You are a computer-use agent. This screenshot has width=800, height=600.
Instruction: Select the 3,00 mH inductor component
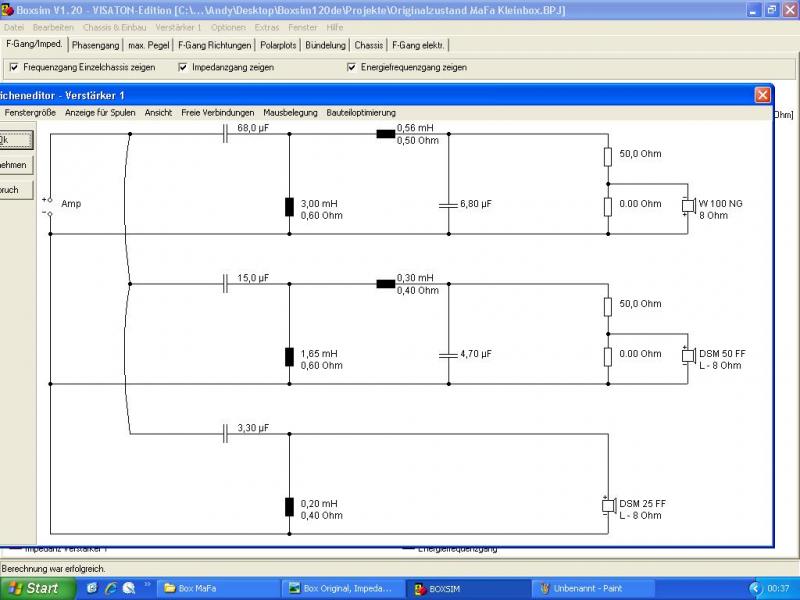coord(289,207)
